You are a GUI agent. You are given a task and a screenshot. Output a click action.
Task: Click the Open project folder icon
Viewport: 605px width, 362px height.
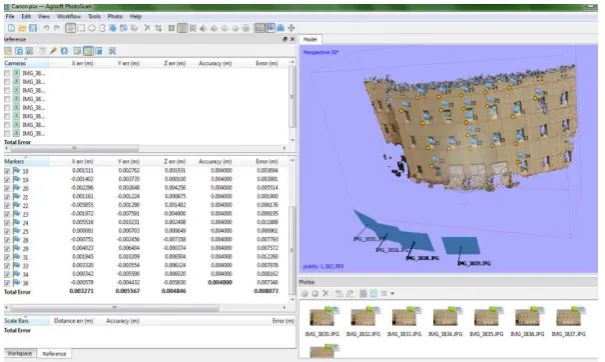pos(22,28)
